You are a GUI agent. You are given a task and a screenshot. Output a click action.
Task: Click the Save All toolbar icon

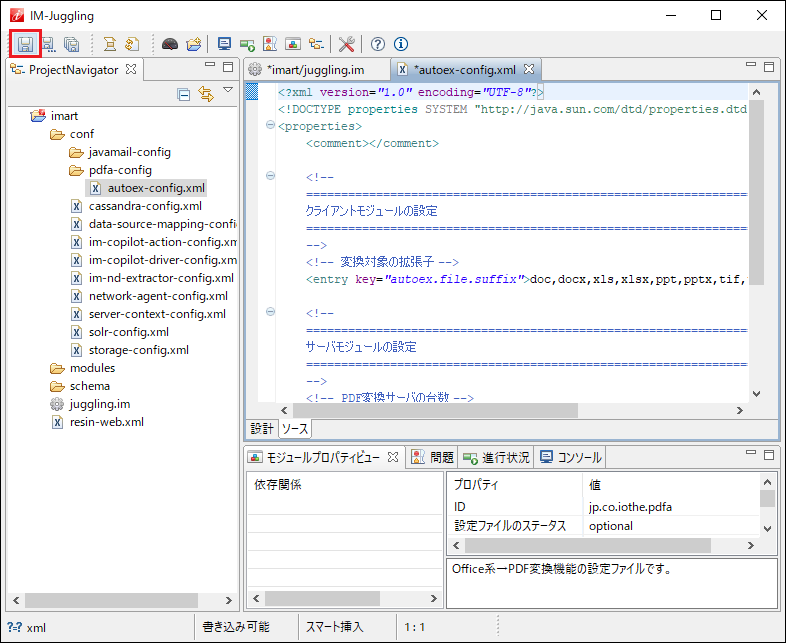tap(72, 44)
